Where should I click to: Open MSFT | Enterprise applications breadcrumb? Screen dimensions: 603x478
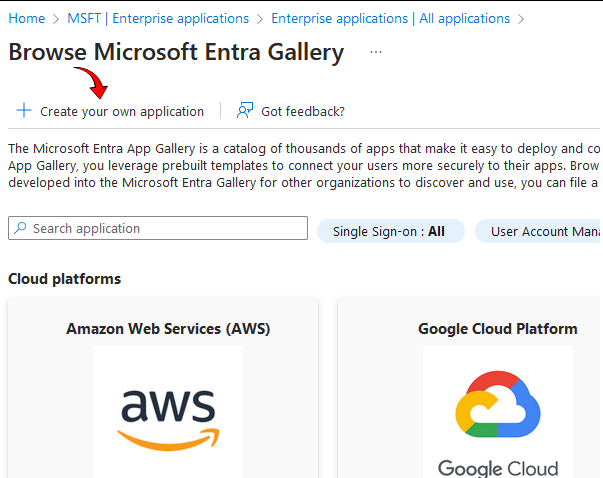[x=158, y=18]
